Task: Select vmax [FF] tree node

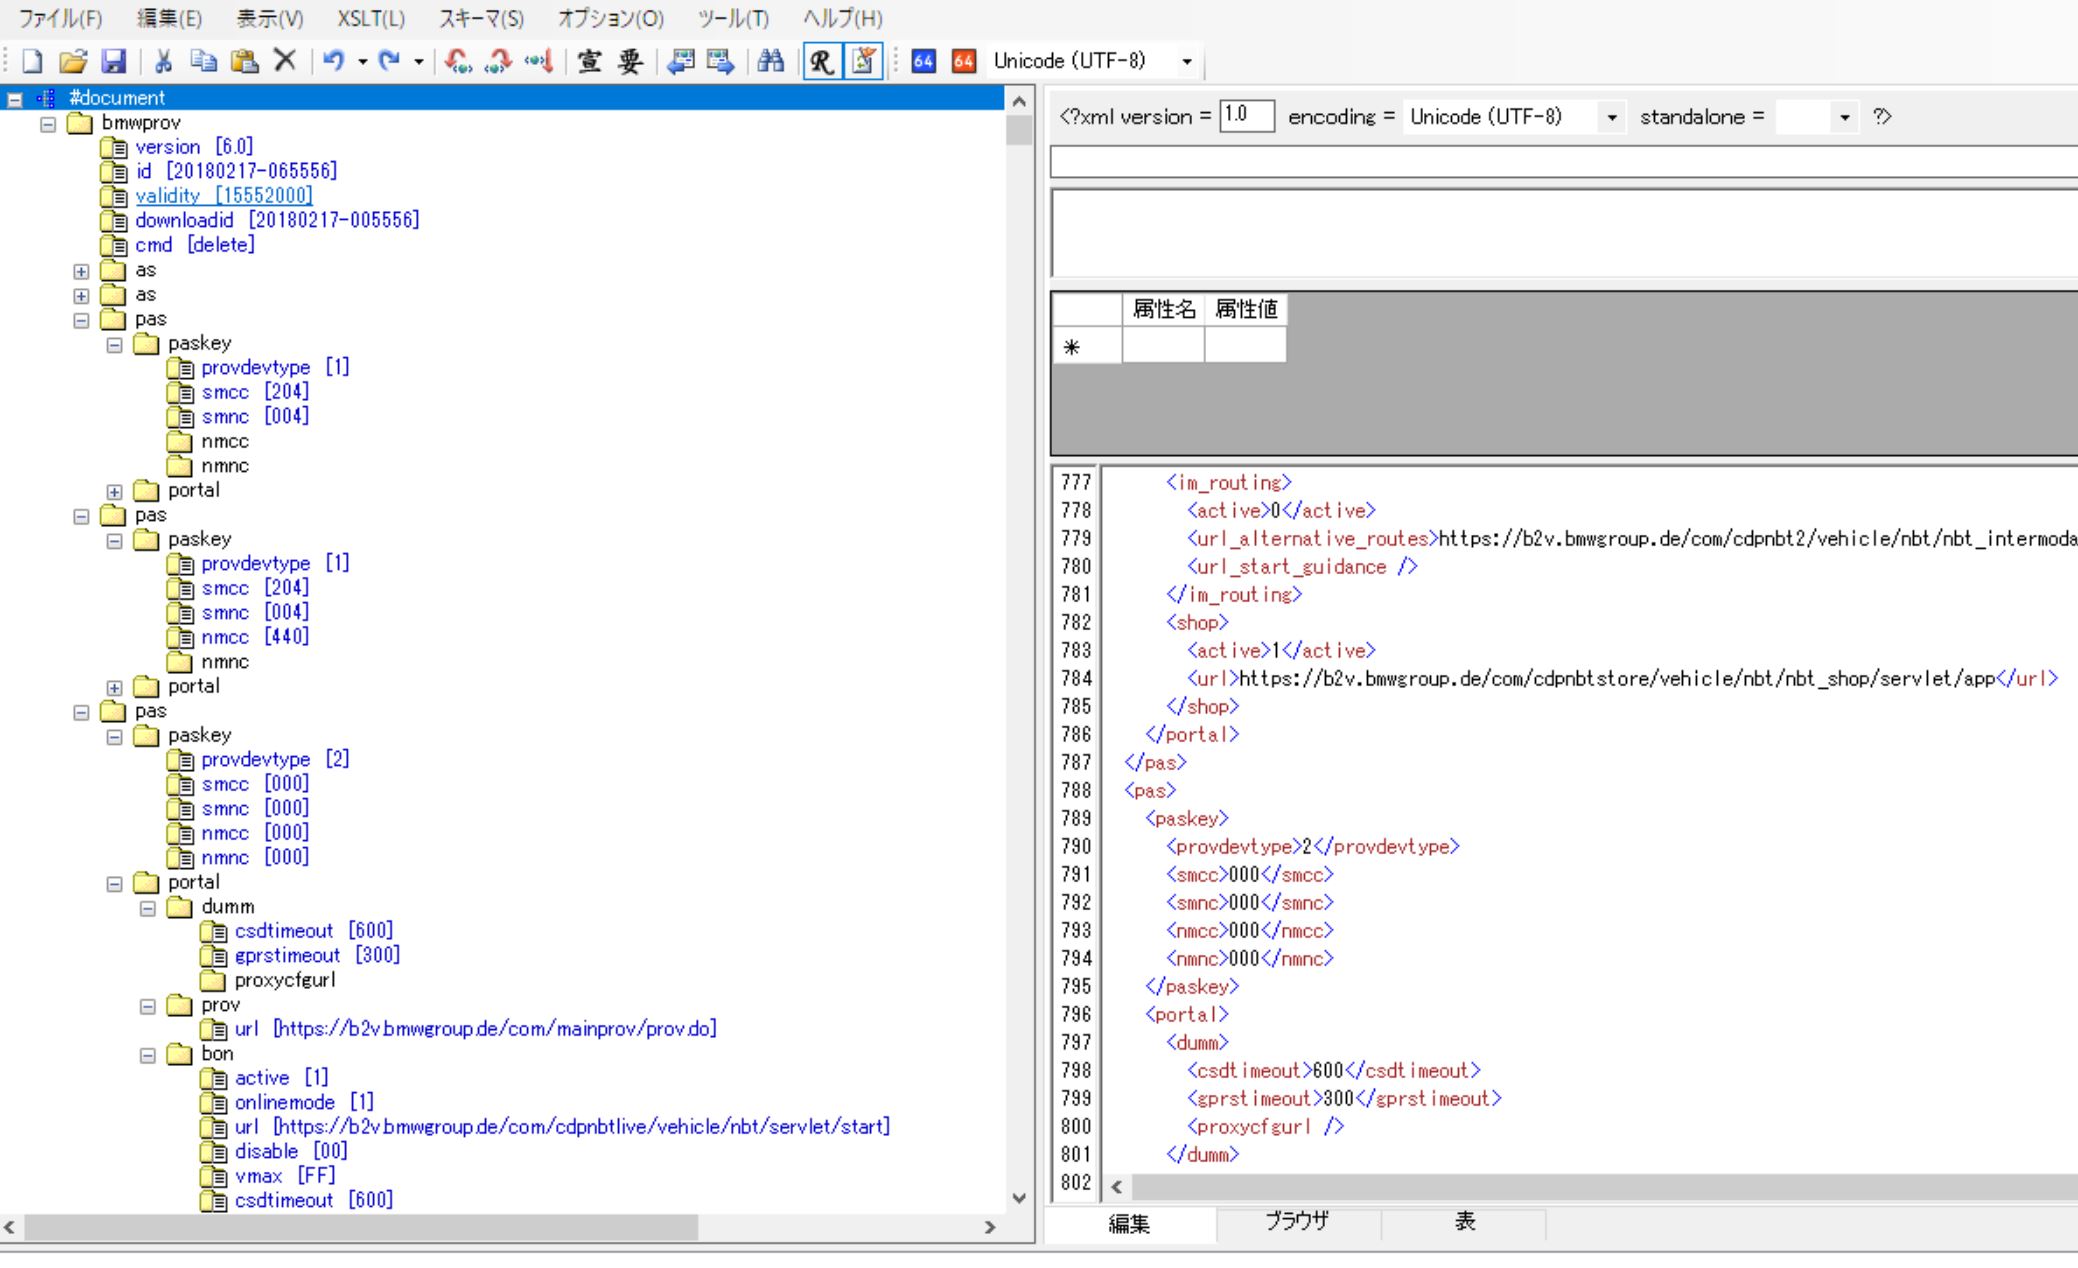Action: coord(285,1176)
